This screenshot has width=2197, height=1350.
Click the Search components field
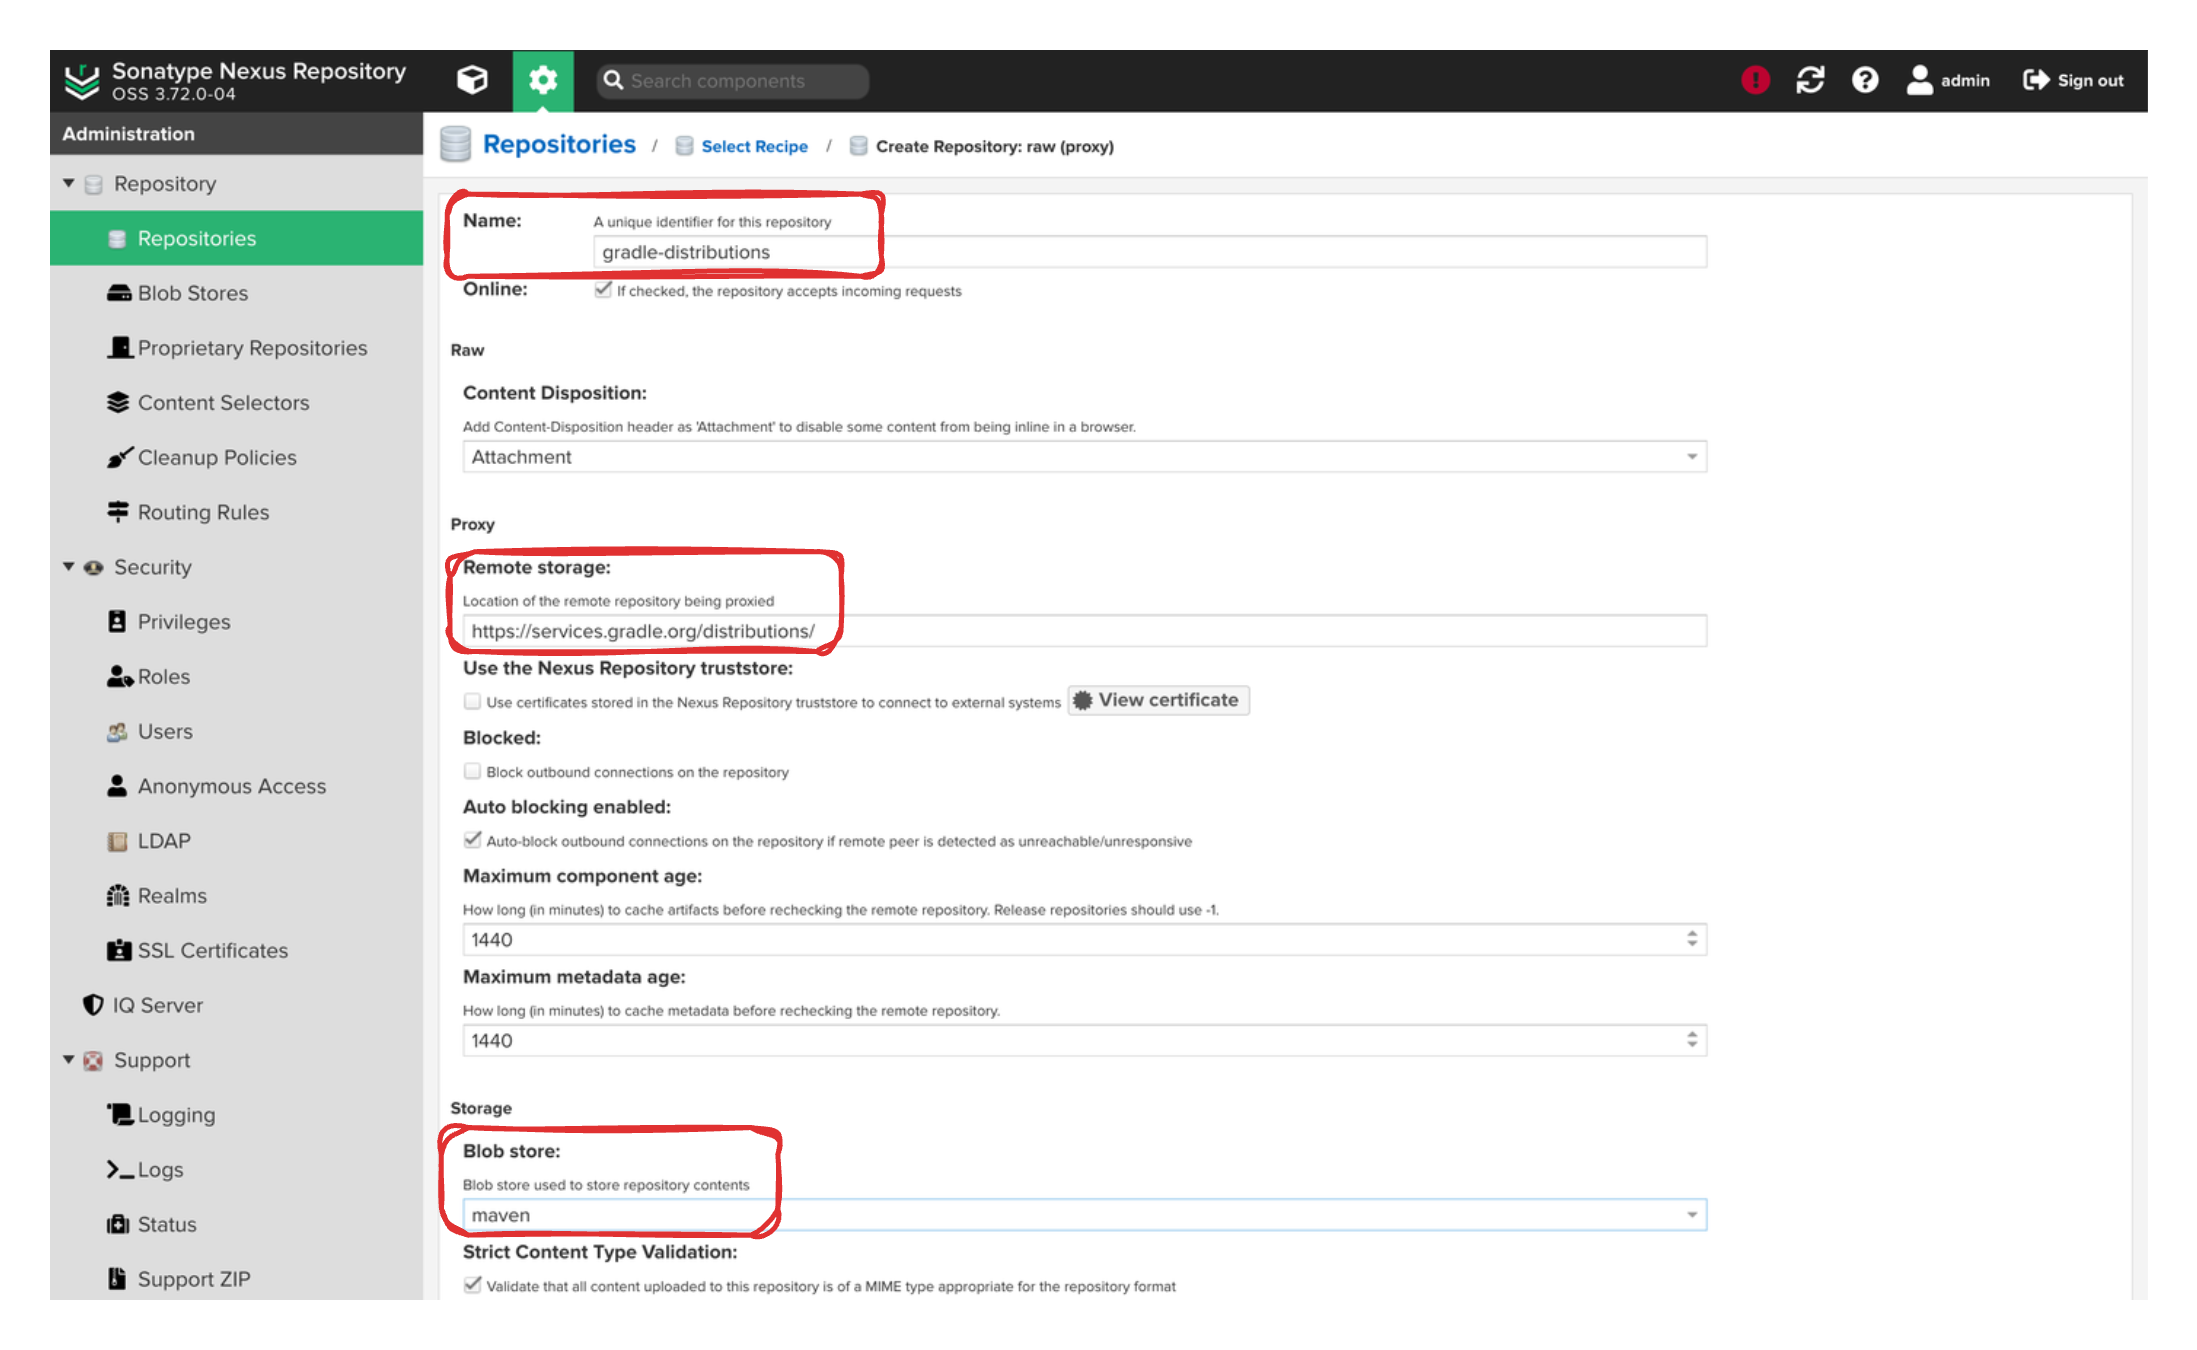pos(733,81)
